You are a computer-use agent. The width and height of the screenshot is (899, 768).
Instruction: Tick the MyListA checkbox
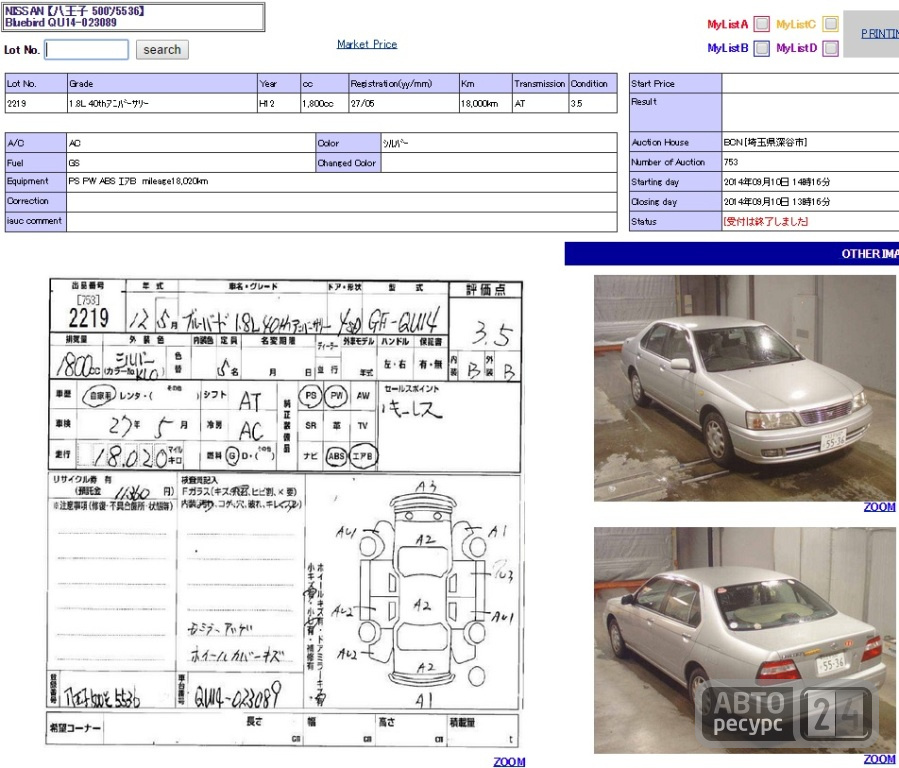click(x=761, y=24)
